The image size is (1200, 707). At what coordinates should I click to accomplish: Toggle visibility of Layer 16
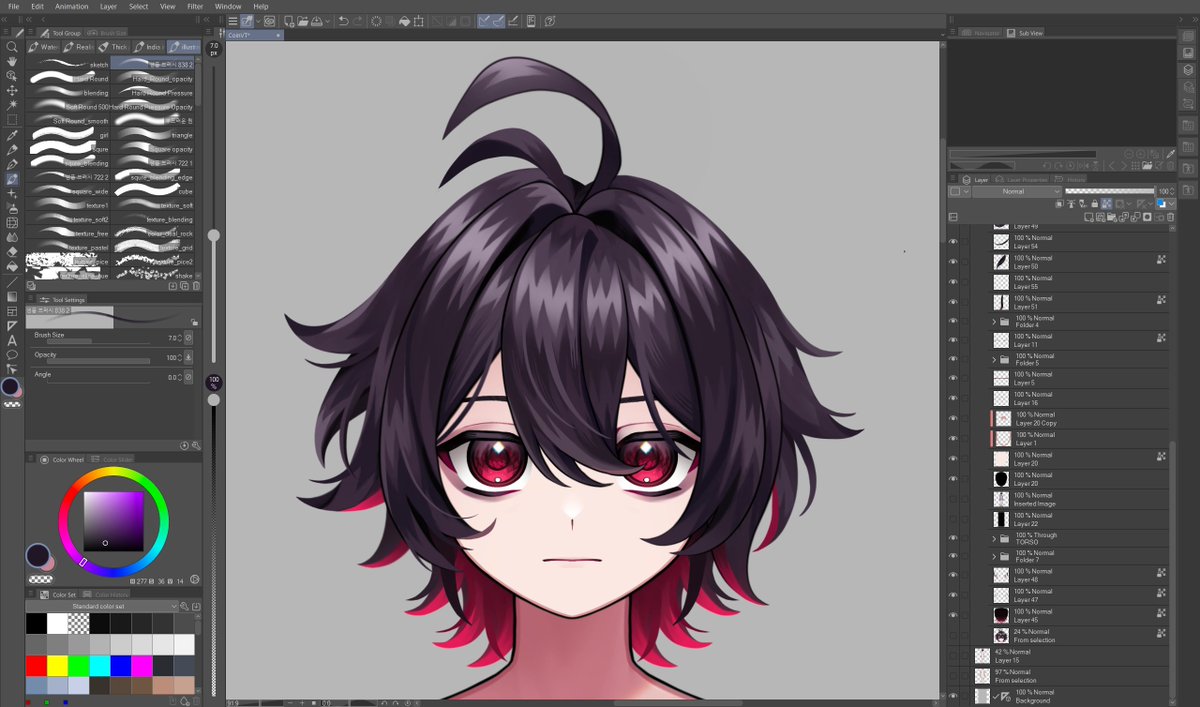pyautogui.click(x=953, y=399)
